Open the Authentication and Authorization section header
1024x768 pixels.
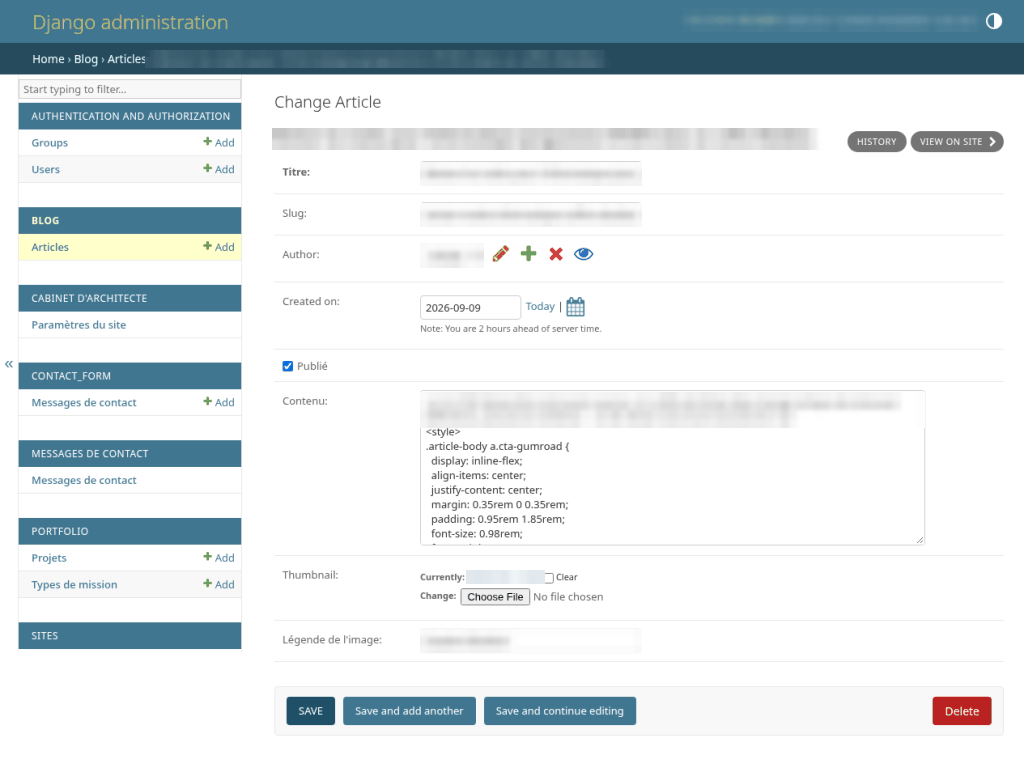coord(131,116)
